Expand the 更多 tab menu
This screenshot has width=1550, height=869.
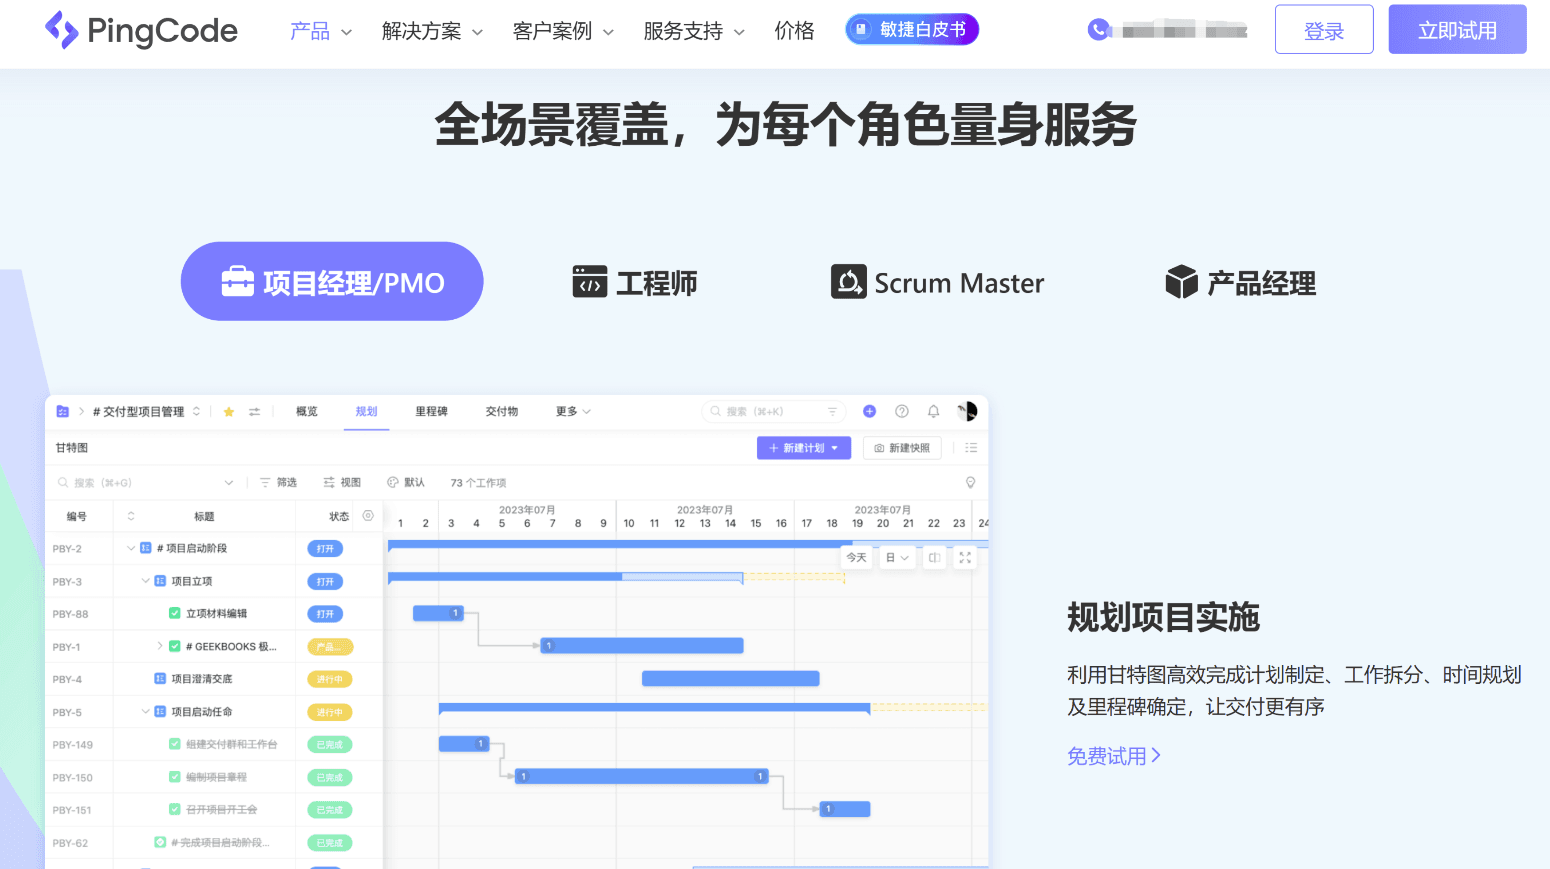[x=573, y=412]
